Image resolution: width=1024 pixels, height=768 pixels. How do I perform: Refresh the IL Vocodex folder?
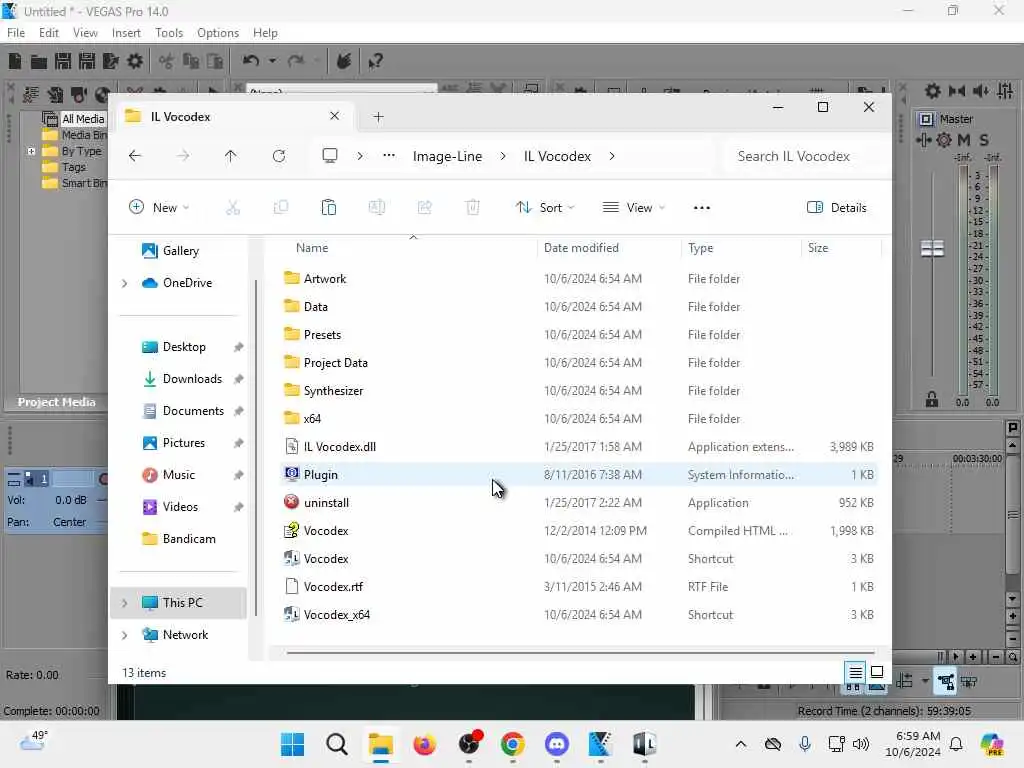[x=279, y=156]
